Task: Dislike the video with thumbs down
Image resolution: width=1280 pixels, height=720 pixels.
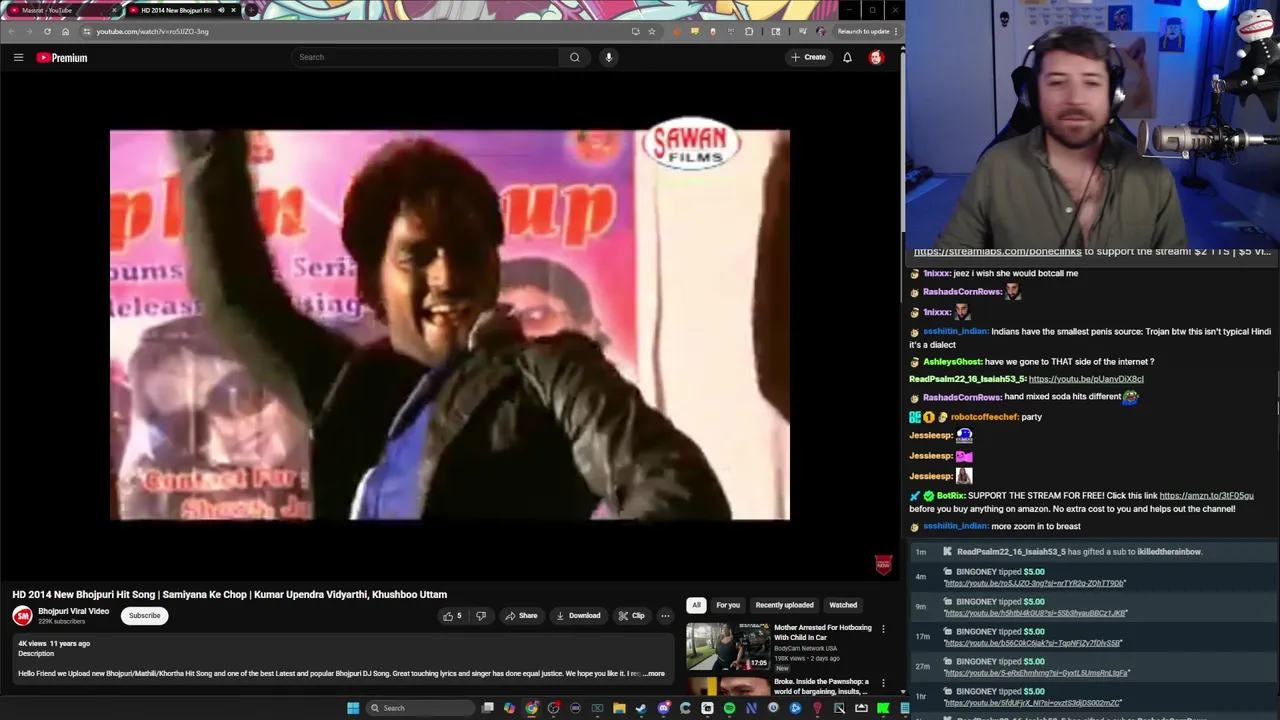Action: pos(481,616)
